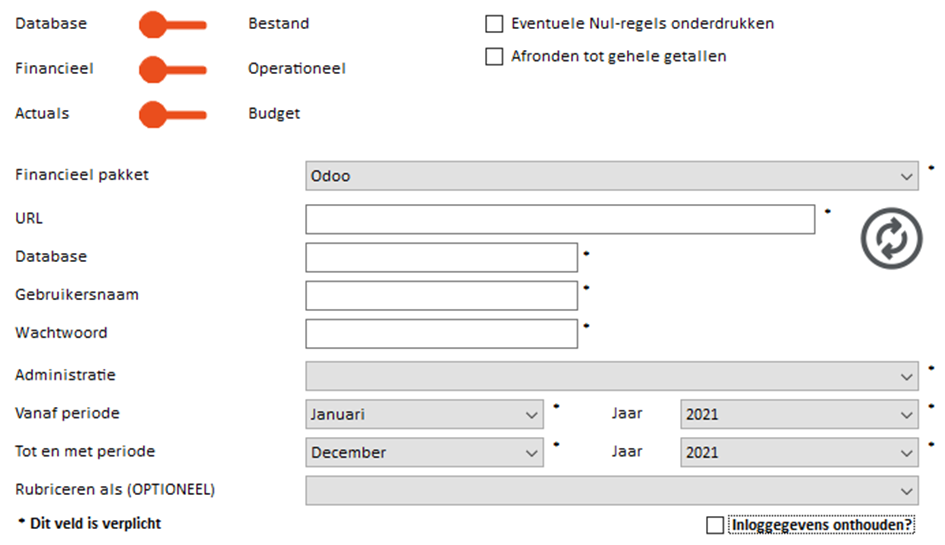Click the Budget label next to the toggle
Viewport: 945px width, 545px height.
274,114
